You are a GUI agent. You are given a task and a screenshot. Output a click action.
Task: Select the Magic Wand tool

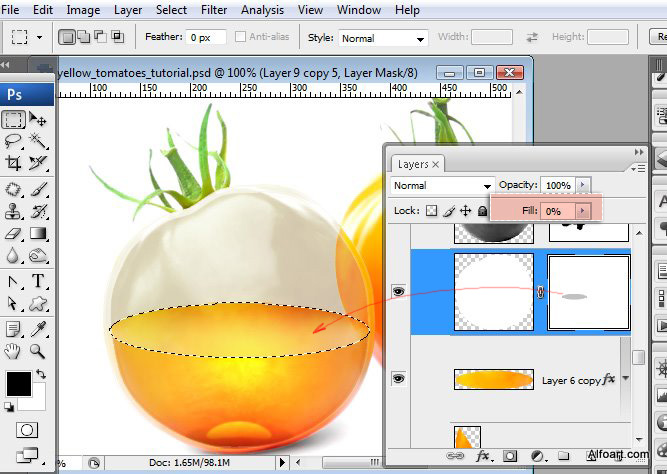click(39, 142)
